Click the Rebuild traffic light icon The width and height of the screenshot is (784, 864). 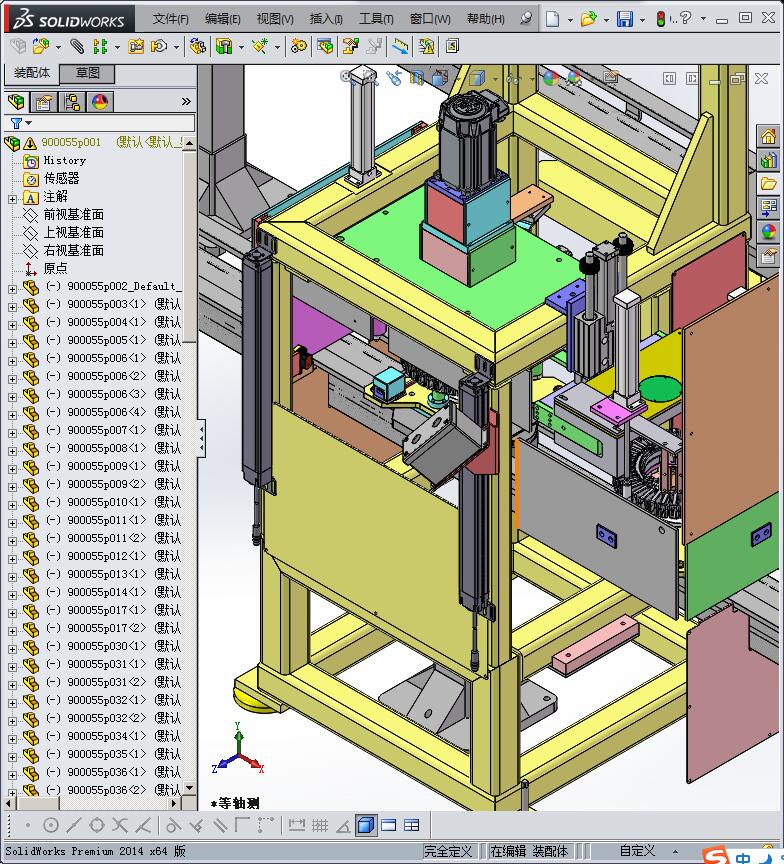661,19
